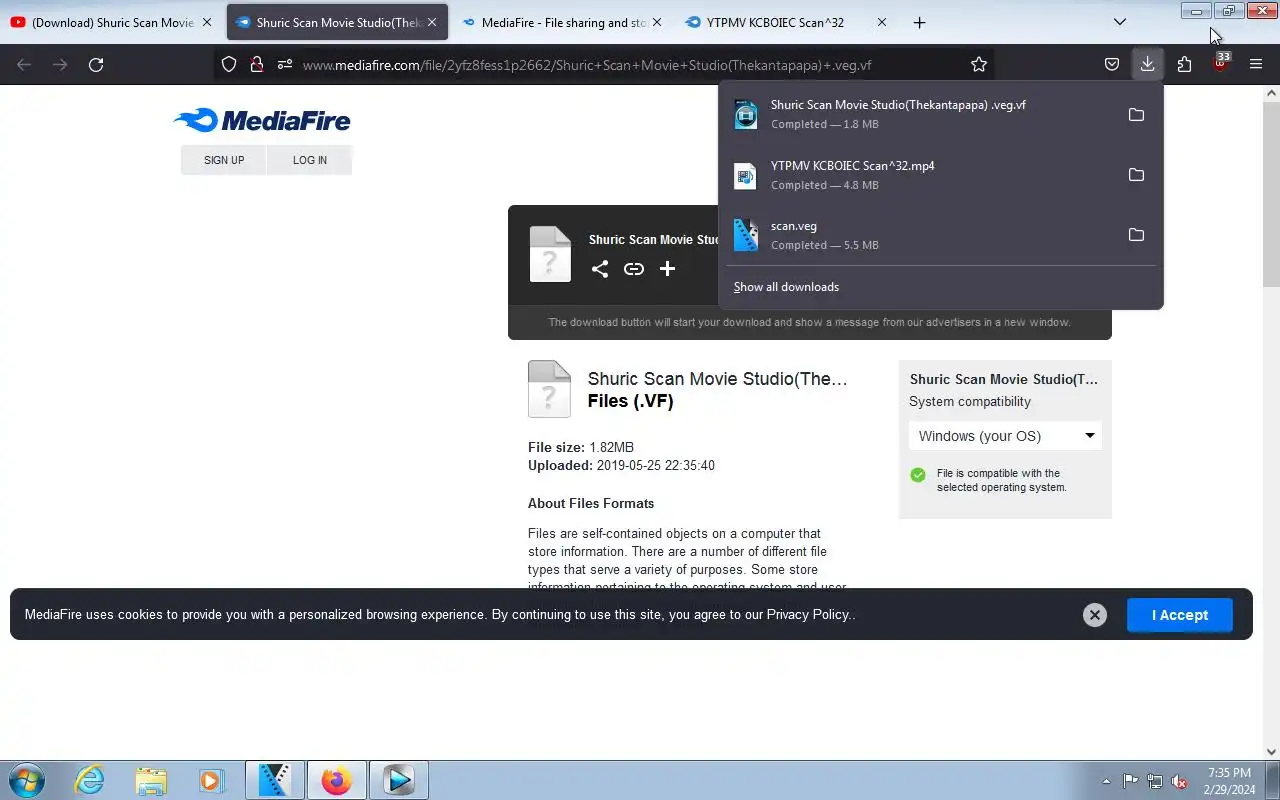Click the permissions icon in the address bar
The height and width of the screenshot is (800, 1280).
[285, 65]
